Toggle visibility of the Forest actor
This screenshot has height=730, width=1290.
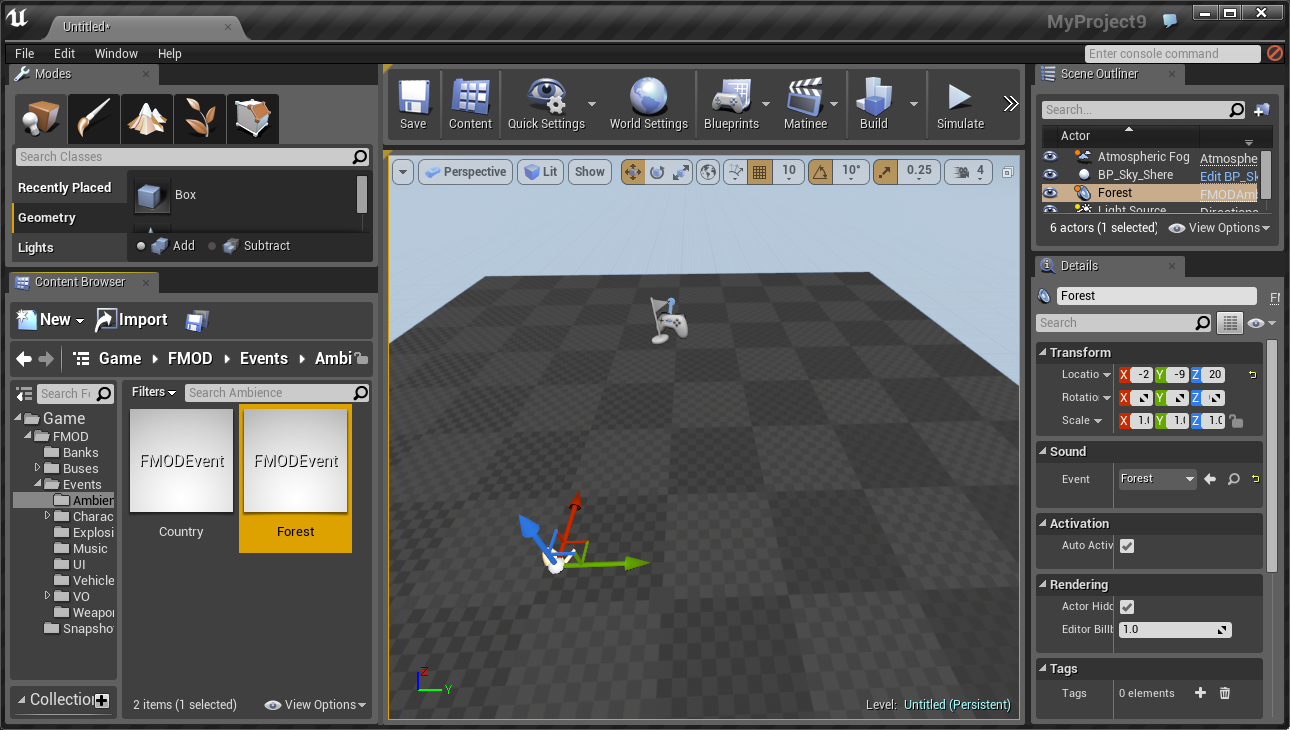tap(1050, 192)
